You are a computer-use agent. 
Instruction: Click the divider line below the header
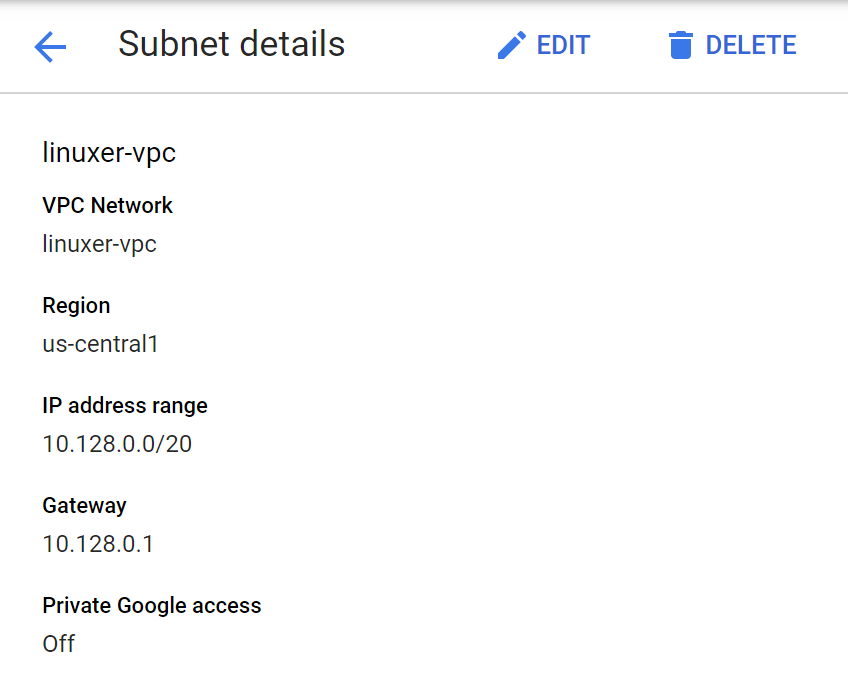(x=424, y=93)
